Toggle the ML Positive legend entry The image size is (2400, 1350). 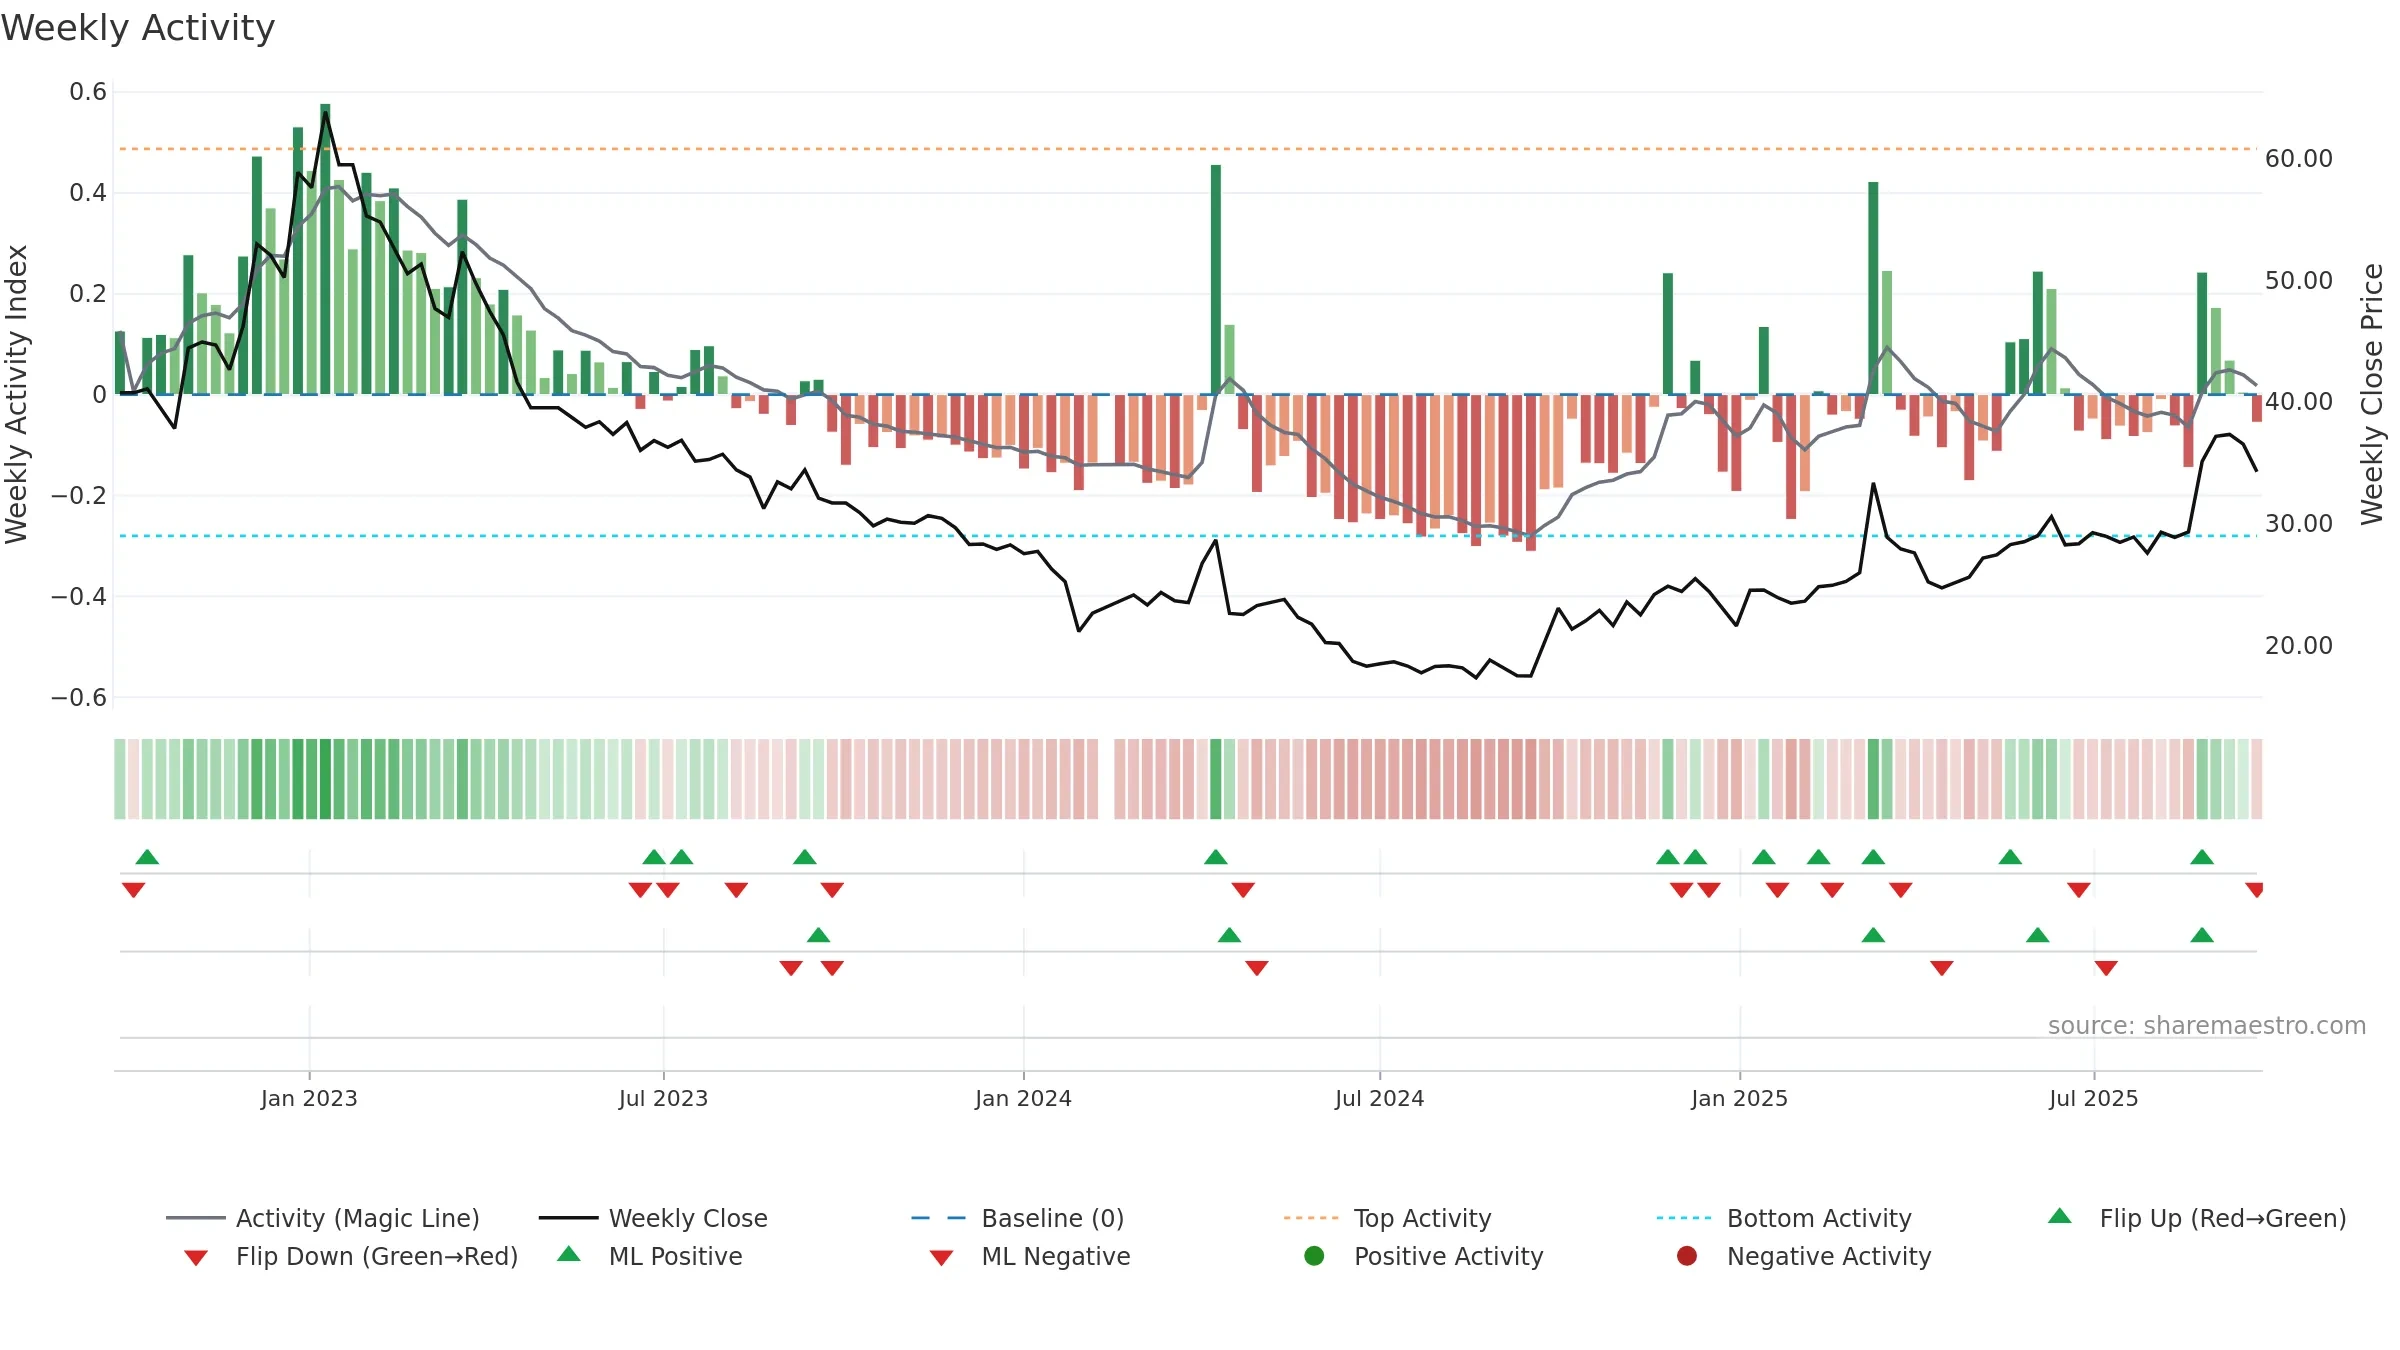coord(650,1256)
